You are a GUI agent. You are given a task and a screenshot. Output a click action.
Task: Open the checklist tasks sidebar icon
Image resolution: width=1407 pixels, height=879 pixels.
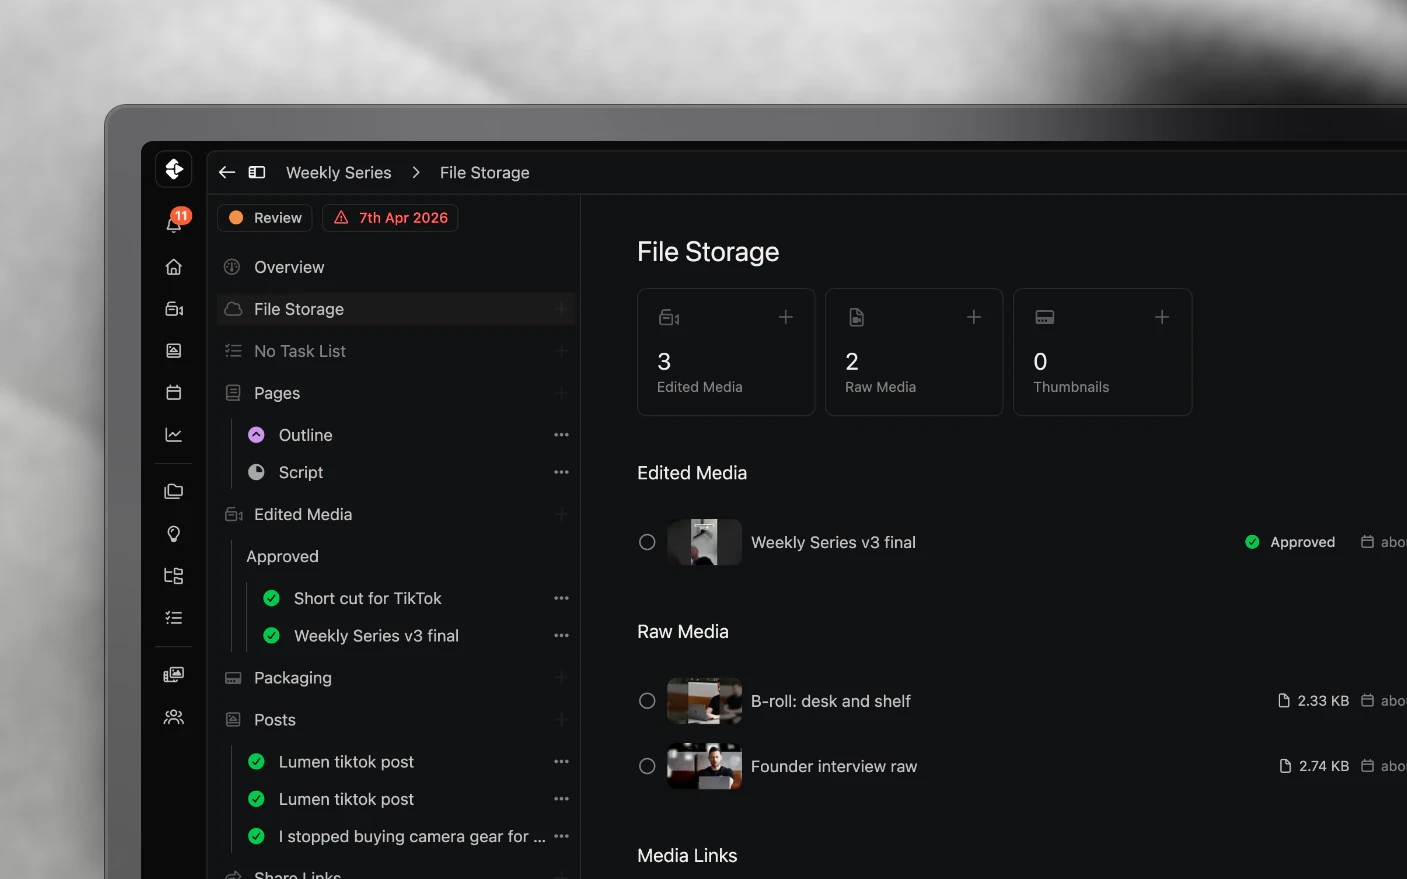[174, 618]
